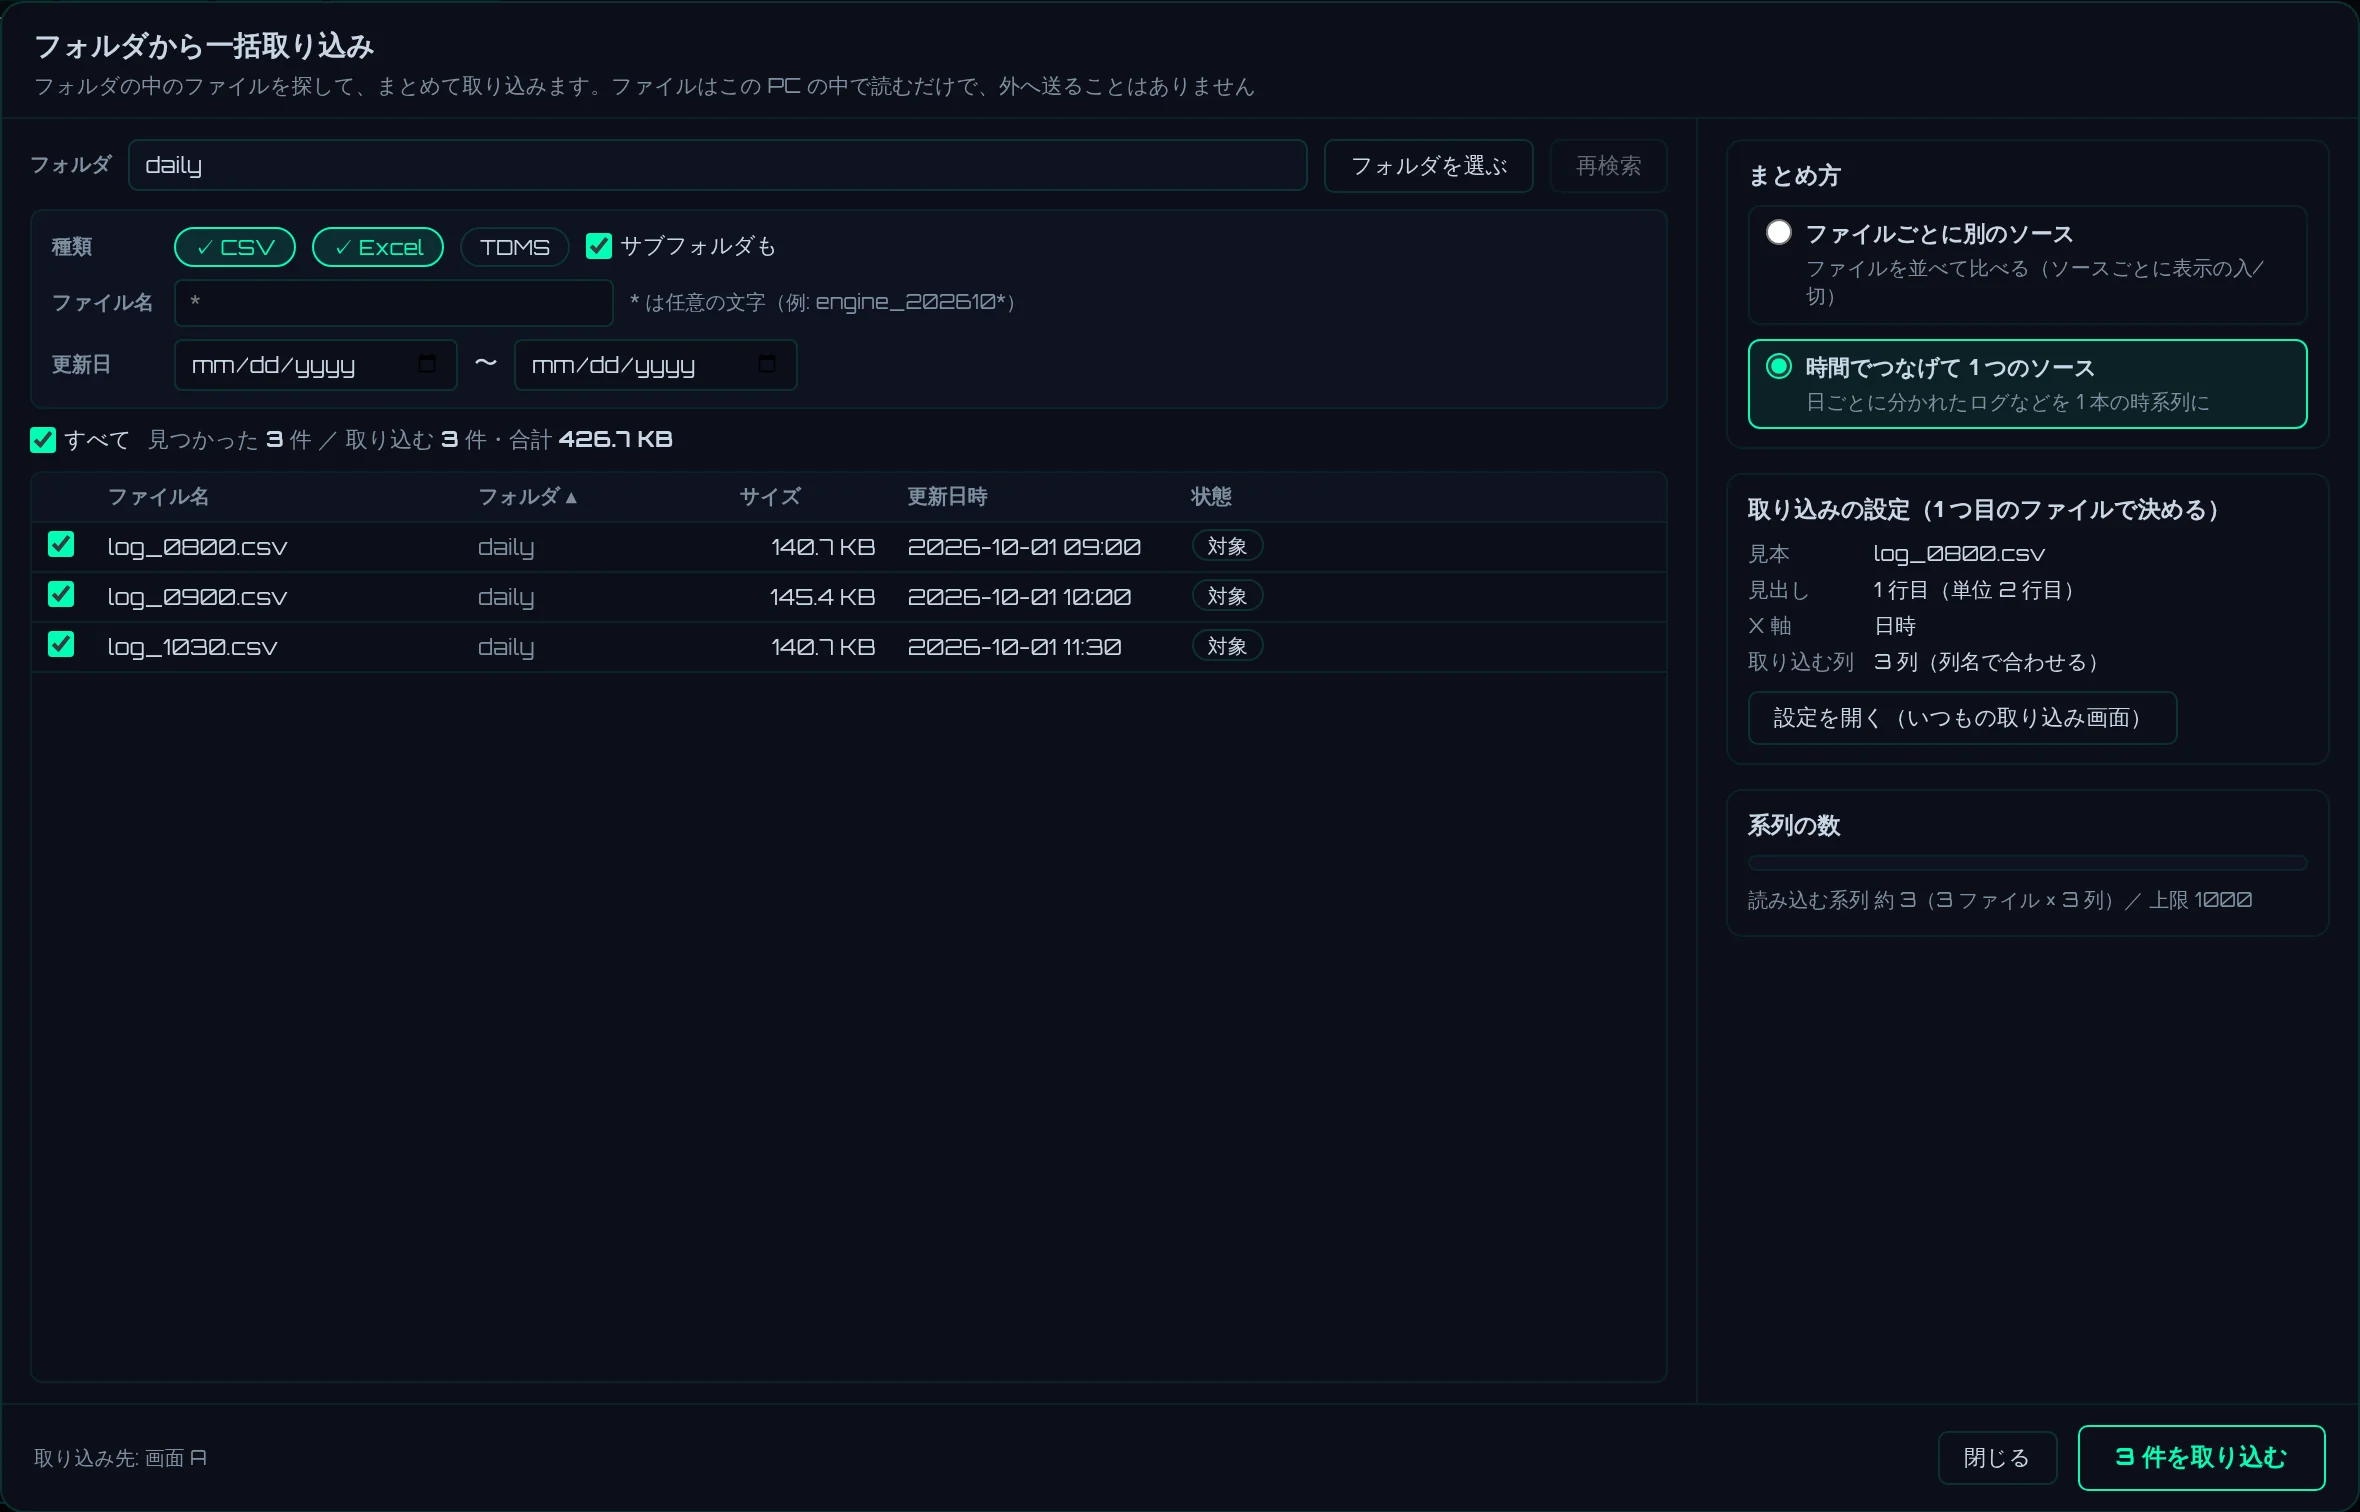Click the 再検索 button
The image size is (2360, 1512).
1609,166
